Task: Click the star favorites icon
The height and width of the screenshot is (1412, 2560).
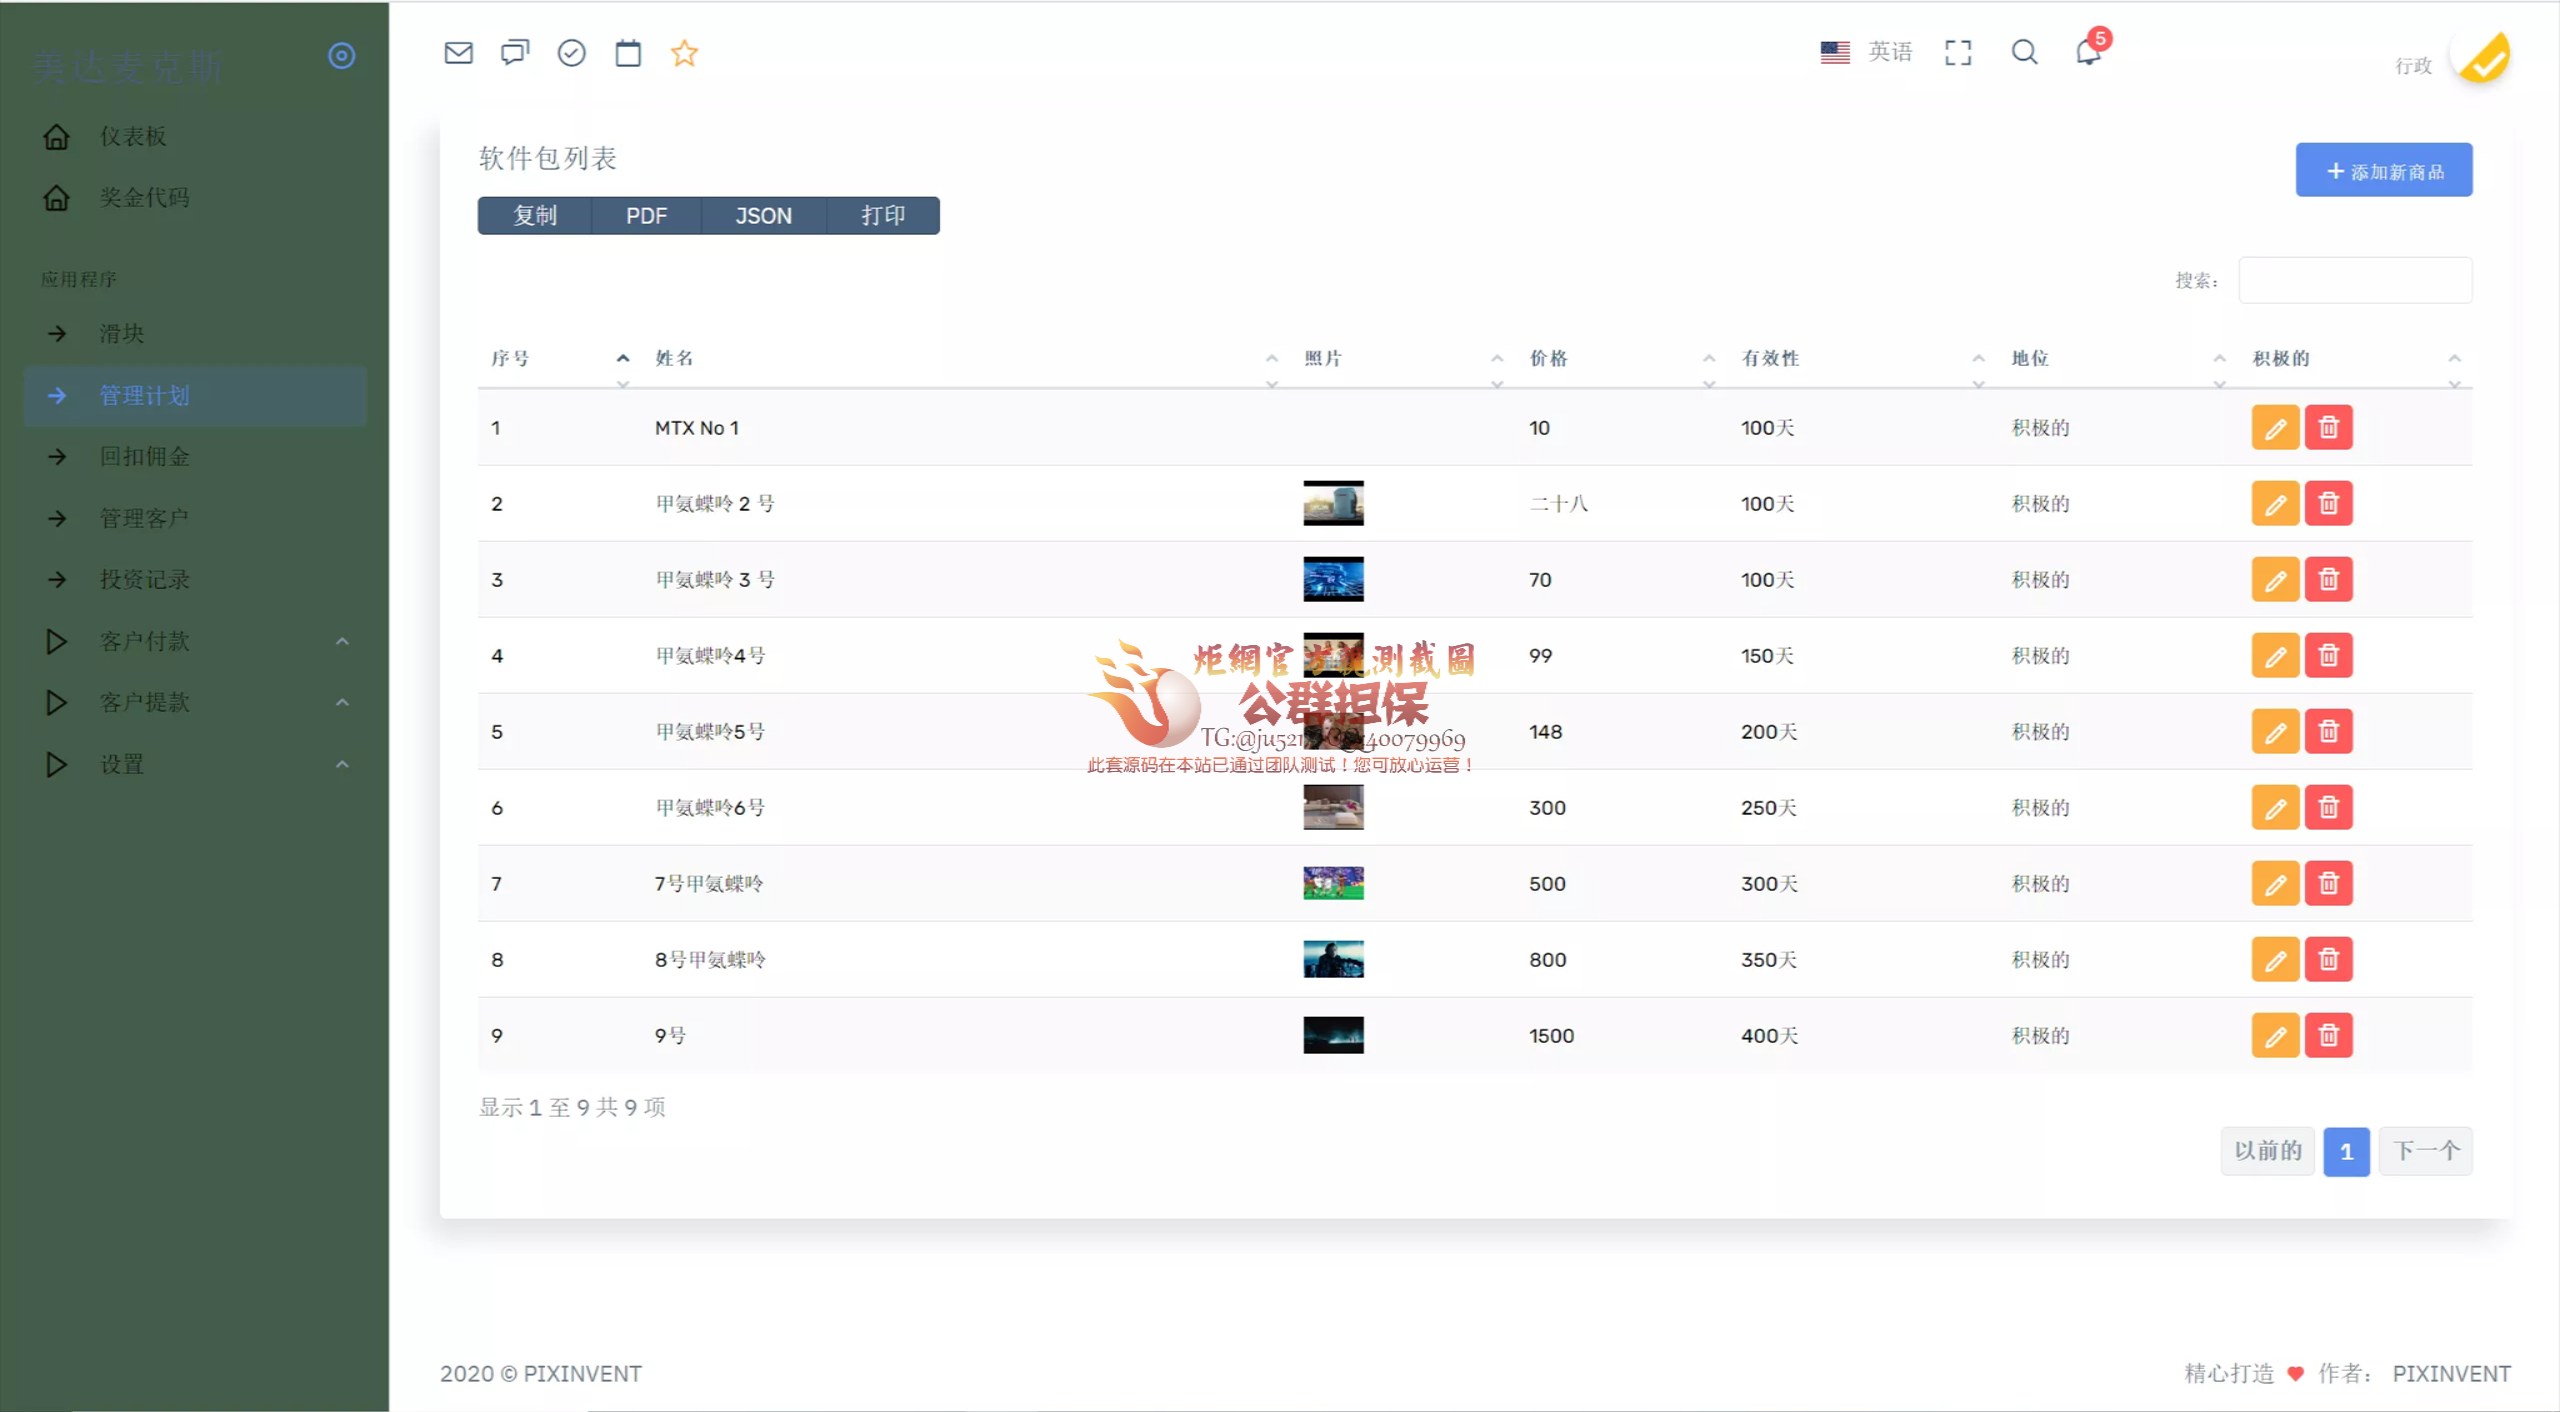Action: pyautogui.click(x=685, y=52)
